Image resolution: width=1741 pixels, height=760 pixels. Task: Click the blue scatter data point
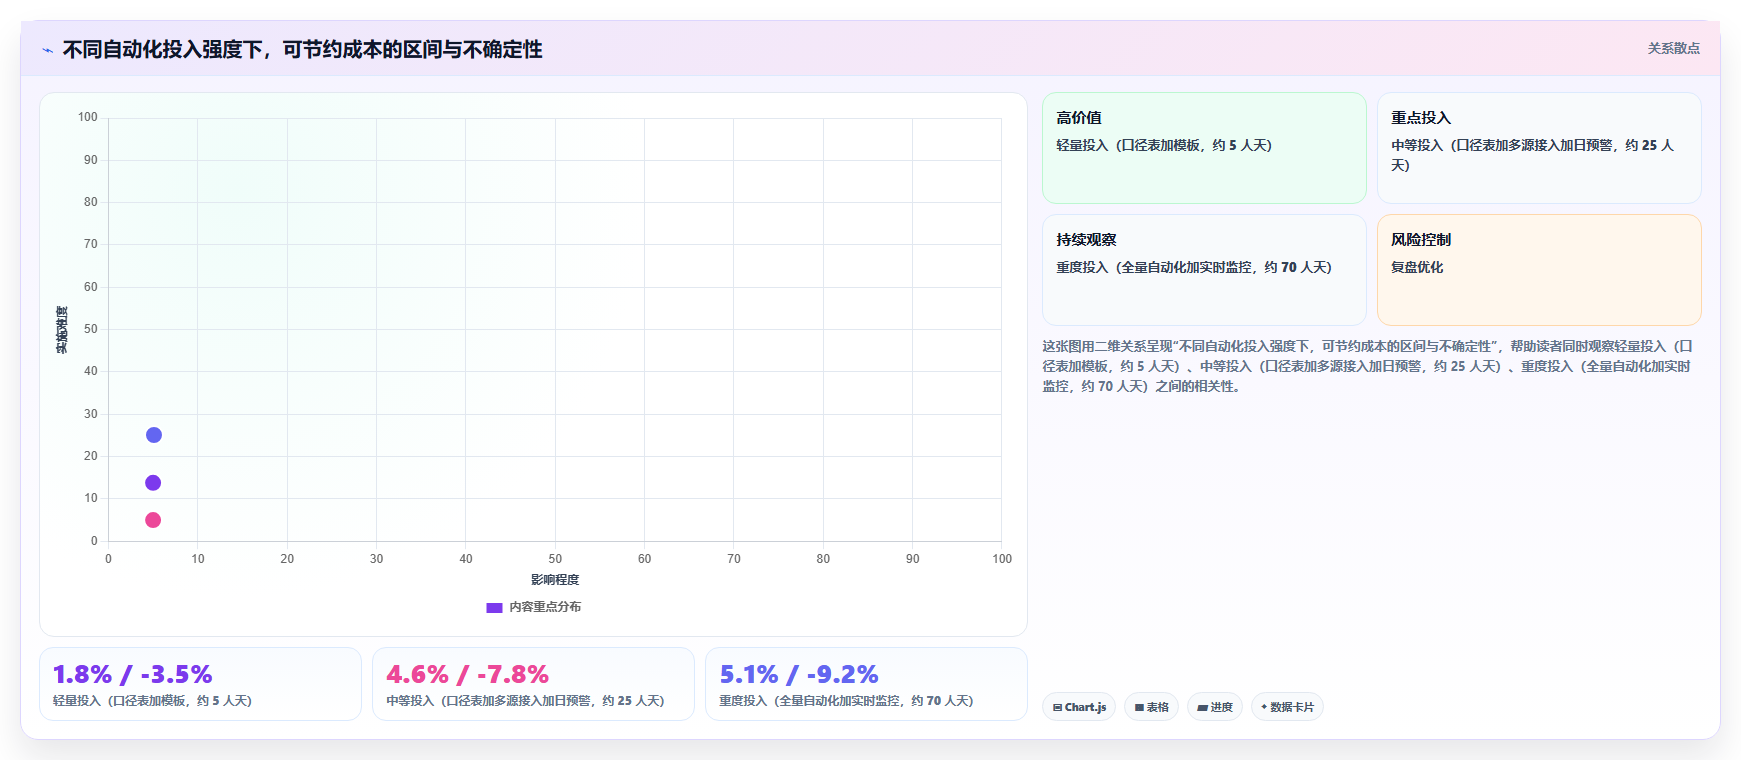click(154, 435)
